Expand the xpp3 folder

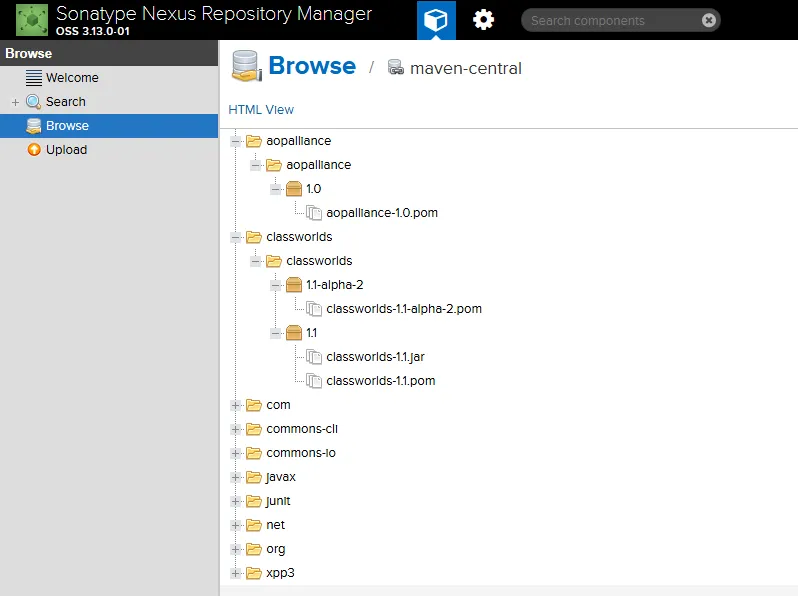[x=236, y=573]
